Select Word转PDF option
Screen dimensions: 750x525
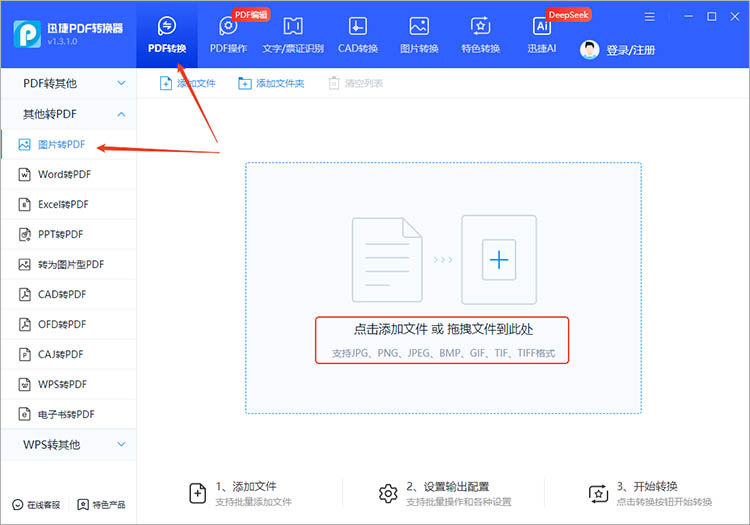click(68, 175)
